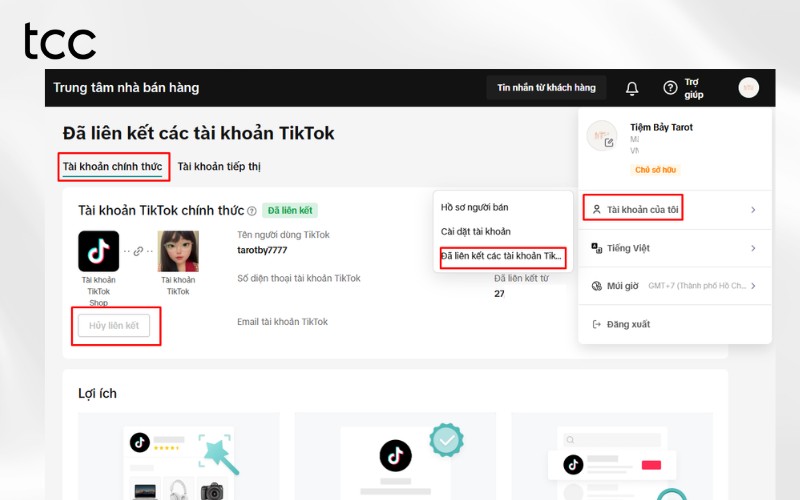
Task: Click the first benefit illustration with magic wand
Action: tap(179, 456)
